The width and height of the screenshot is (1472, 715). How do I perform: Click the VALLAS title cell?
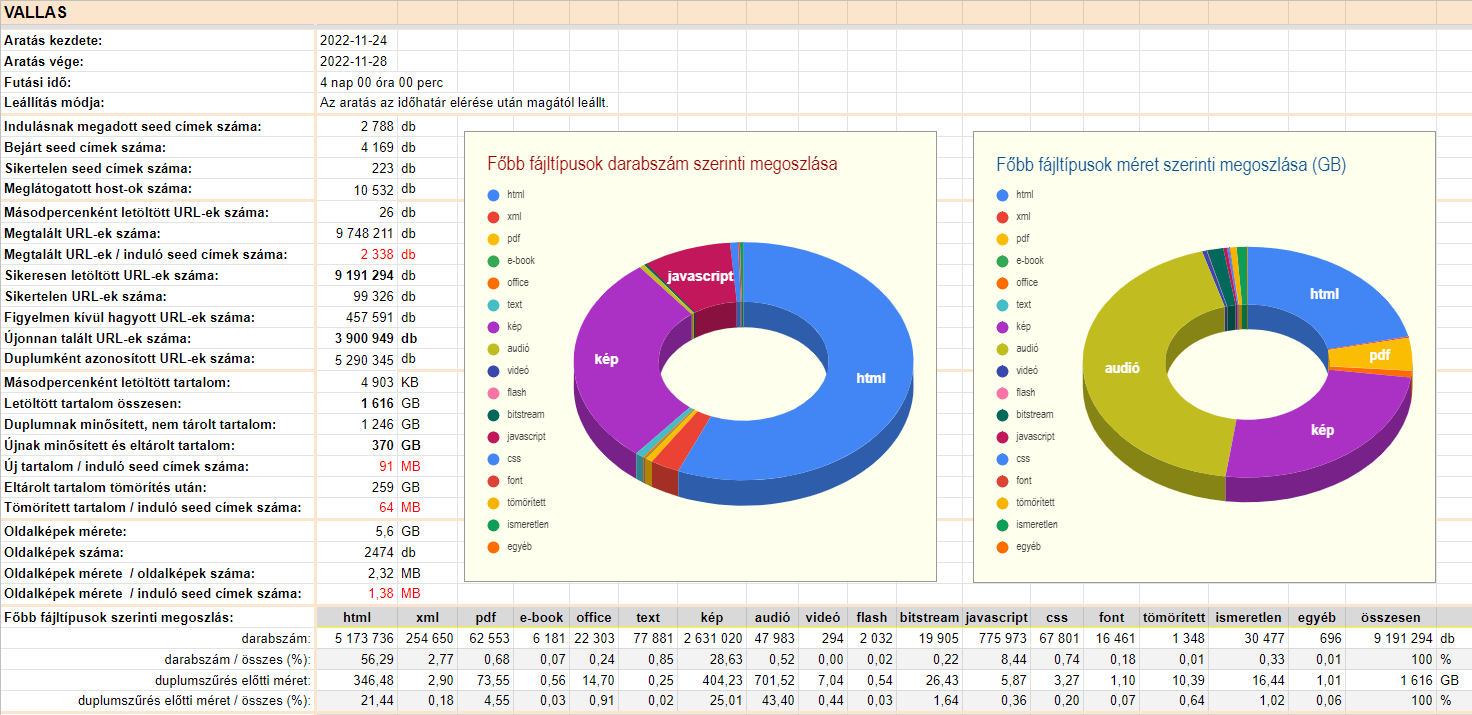[x=36, y=12]
